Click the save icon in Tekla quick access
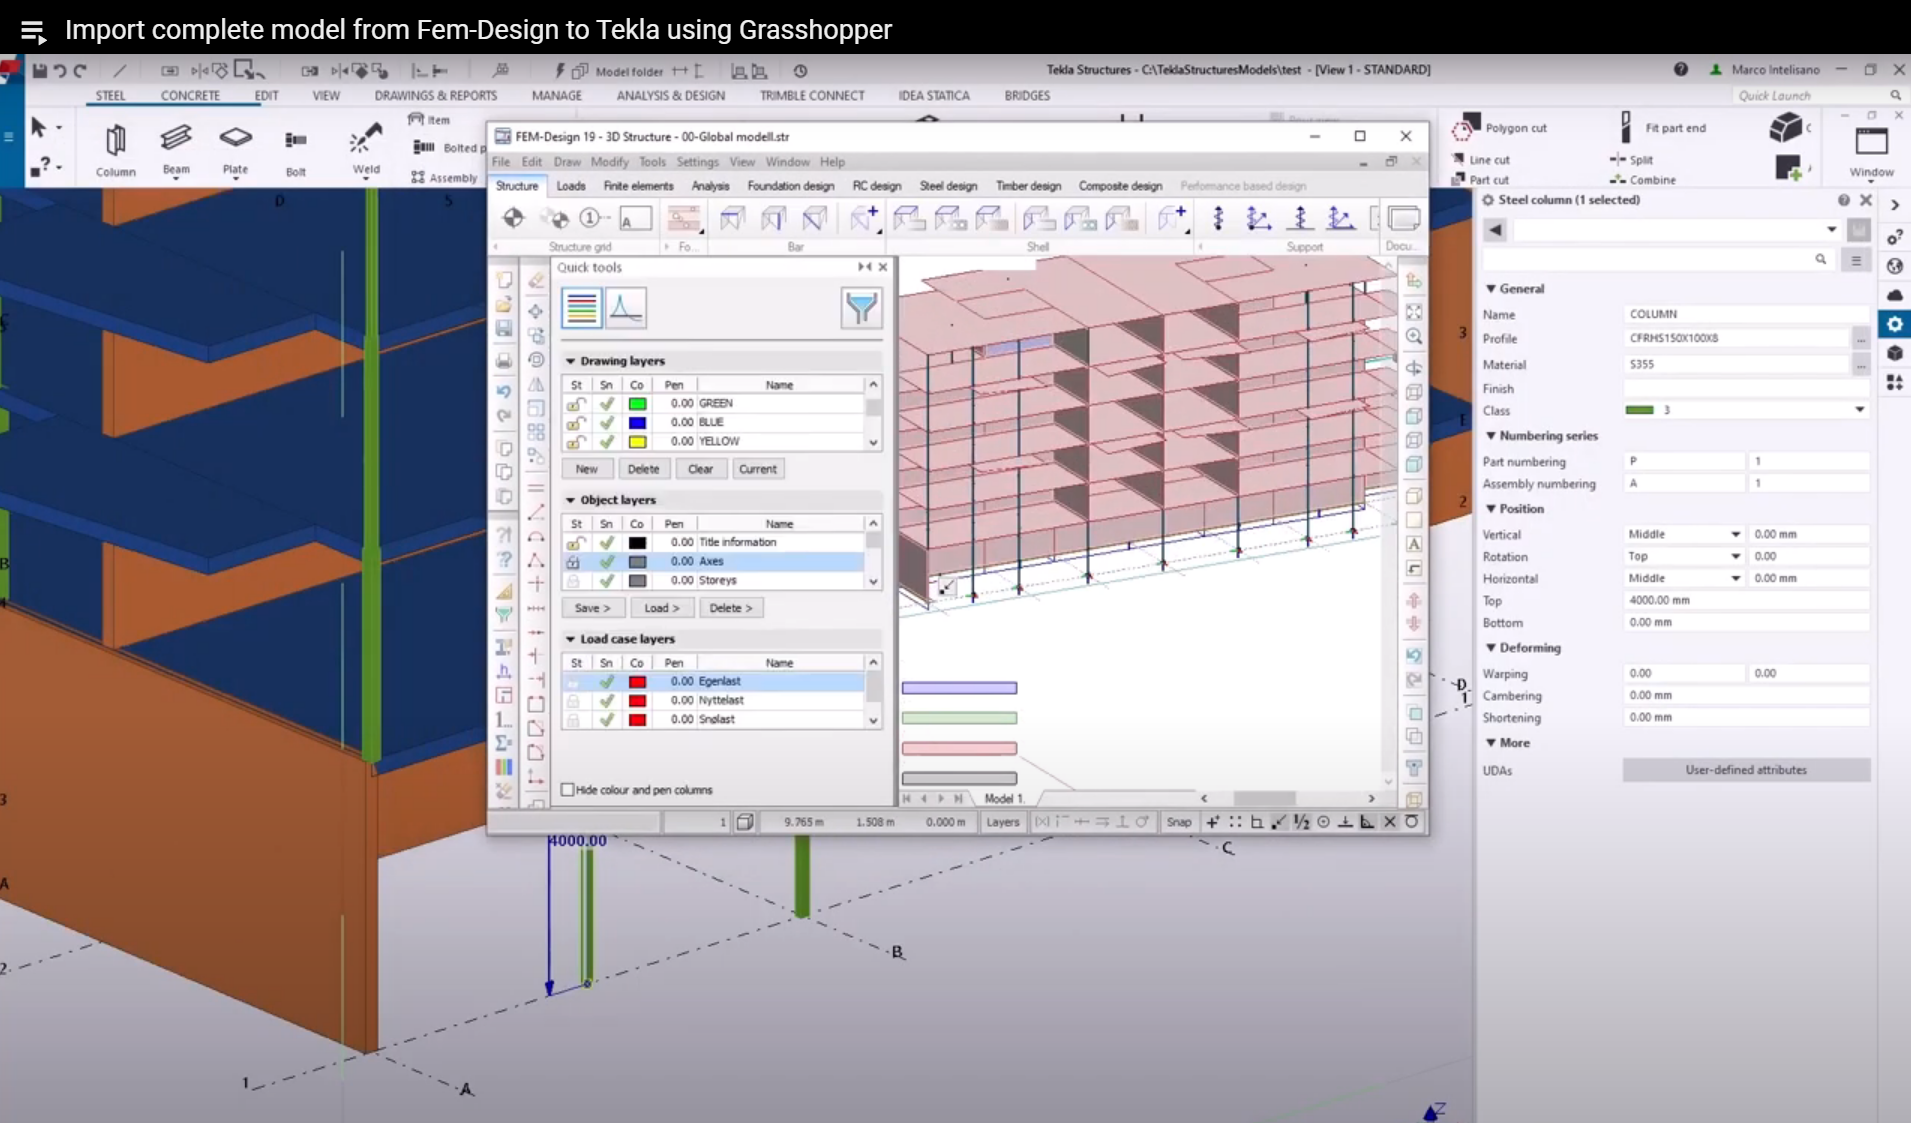The image size is (1911, 1123). click(40, 70)
